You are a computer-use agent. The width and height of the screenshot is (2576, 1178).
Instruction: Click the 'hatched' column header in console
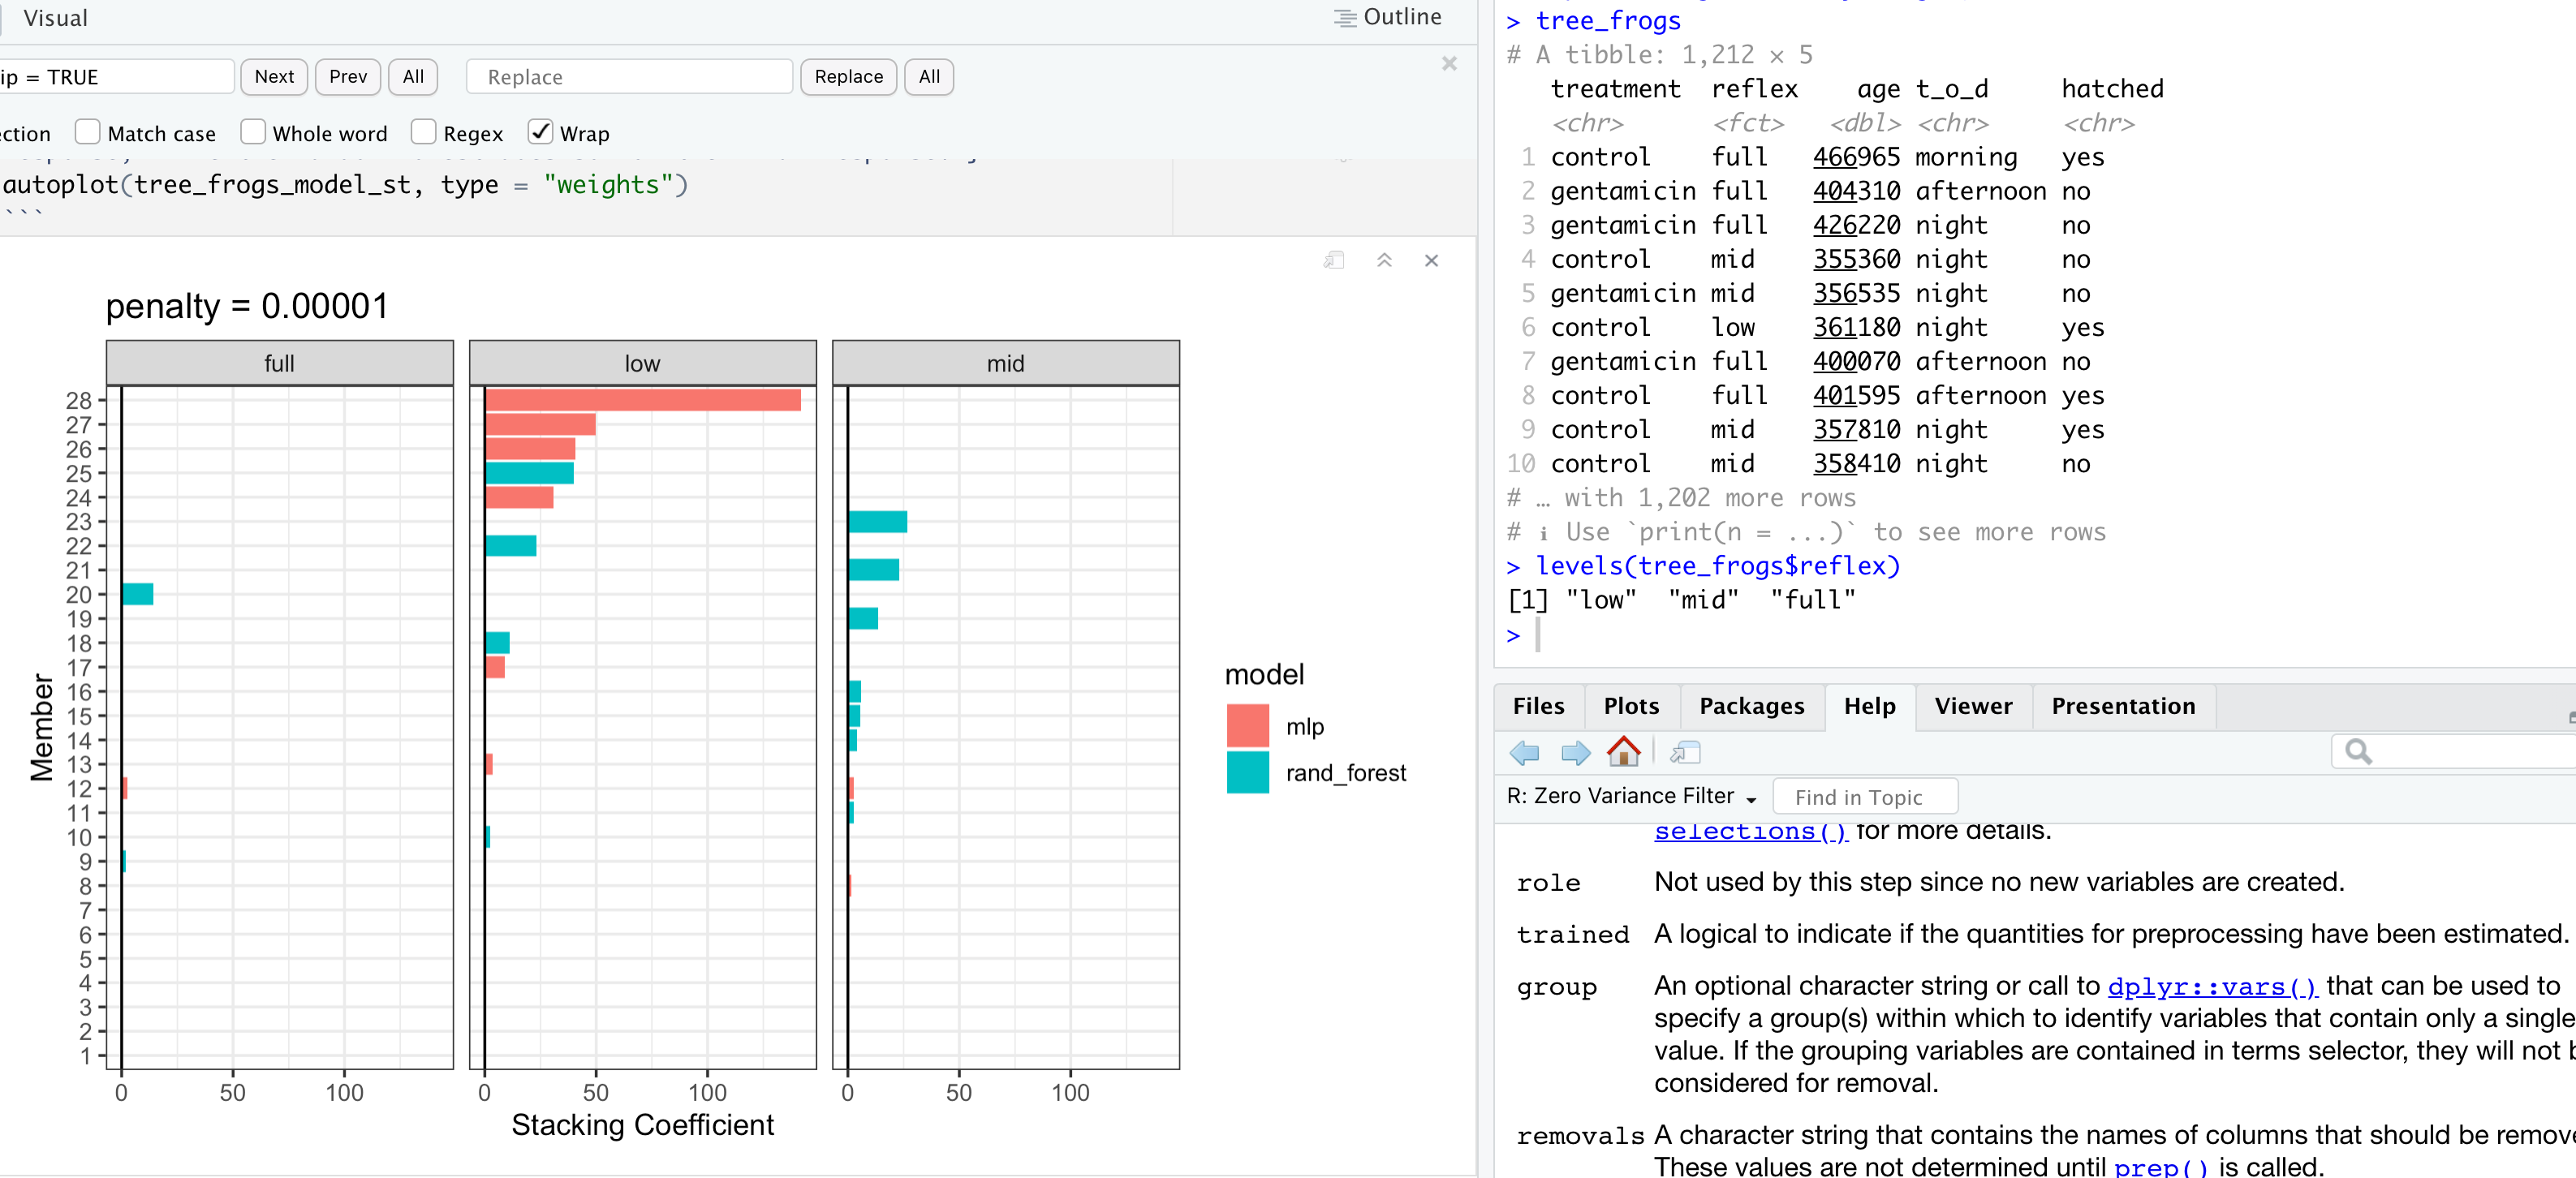[x=2112, y=89]
